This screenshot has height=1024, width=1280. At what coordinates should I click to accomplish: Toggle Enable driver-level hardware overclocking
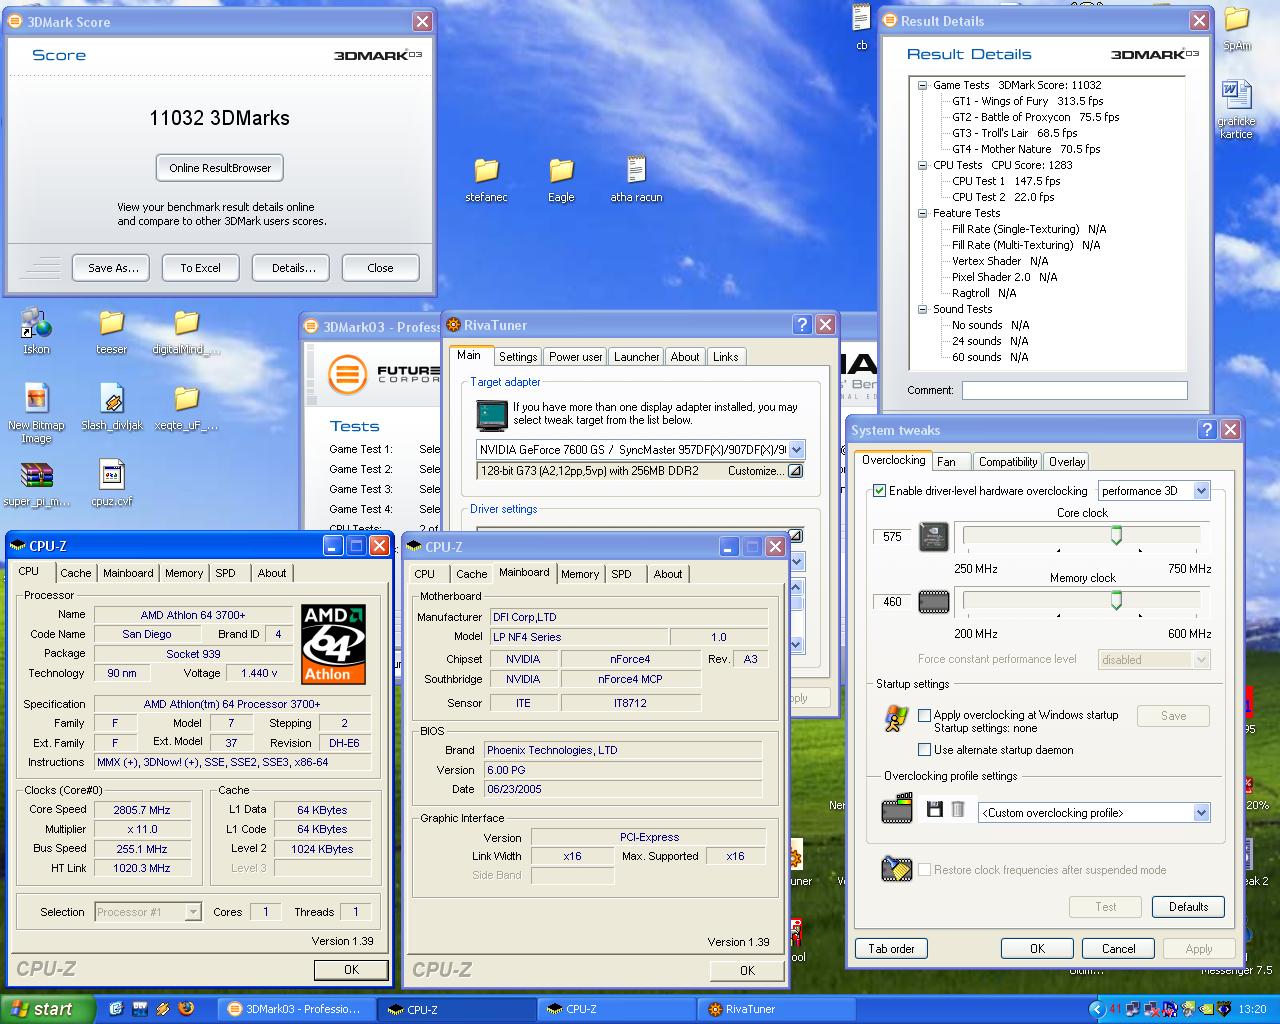pyautogui.click(x=879, y=491)
